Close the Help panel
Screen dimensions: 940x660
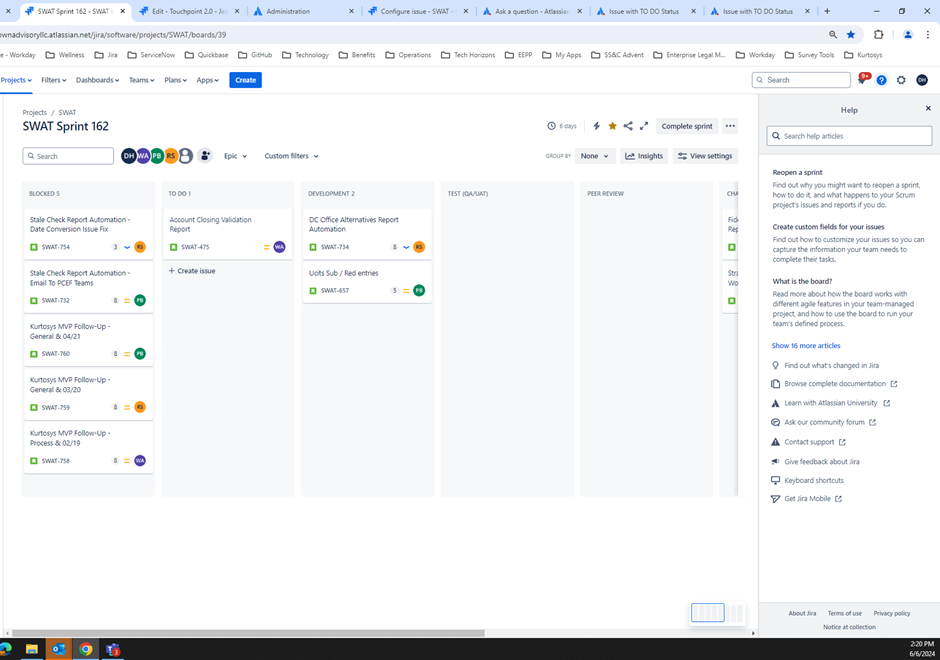(x=928, y=109)
